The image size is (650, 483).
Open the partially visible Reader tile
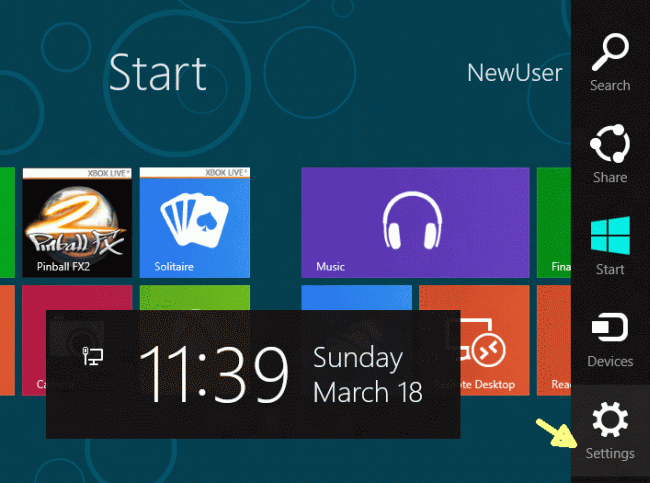point(554,340)
